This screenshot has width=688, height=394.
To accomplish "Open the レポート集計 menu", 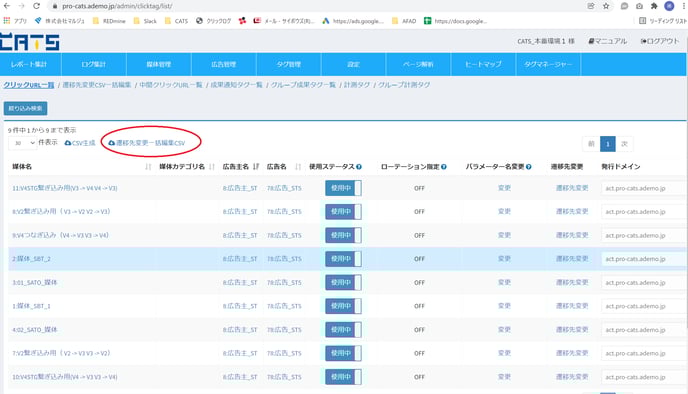I will tap(29, 64).
